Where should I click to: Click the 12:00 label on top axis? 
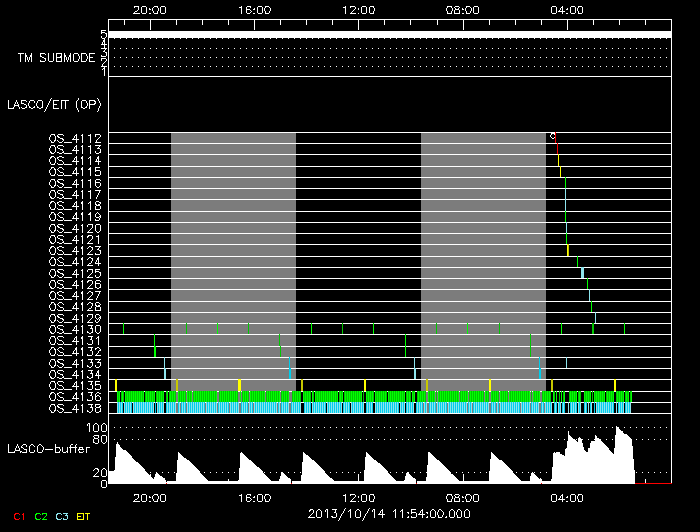click(x=358, y=10)
